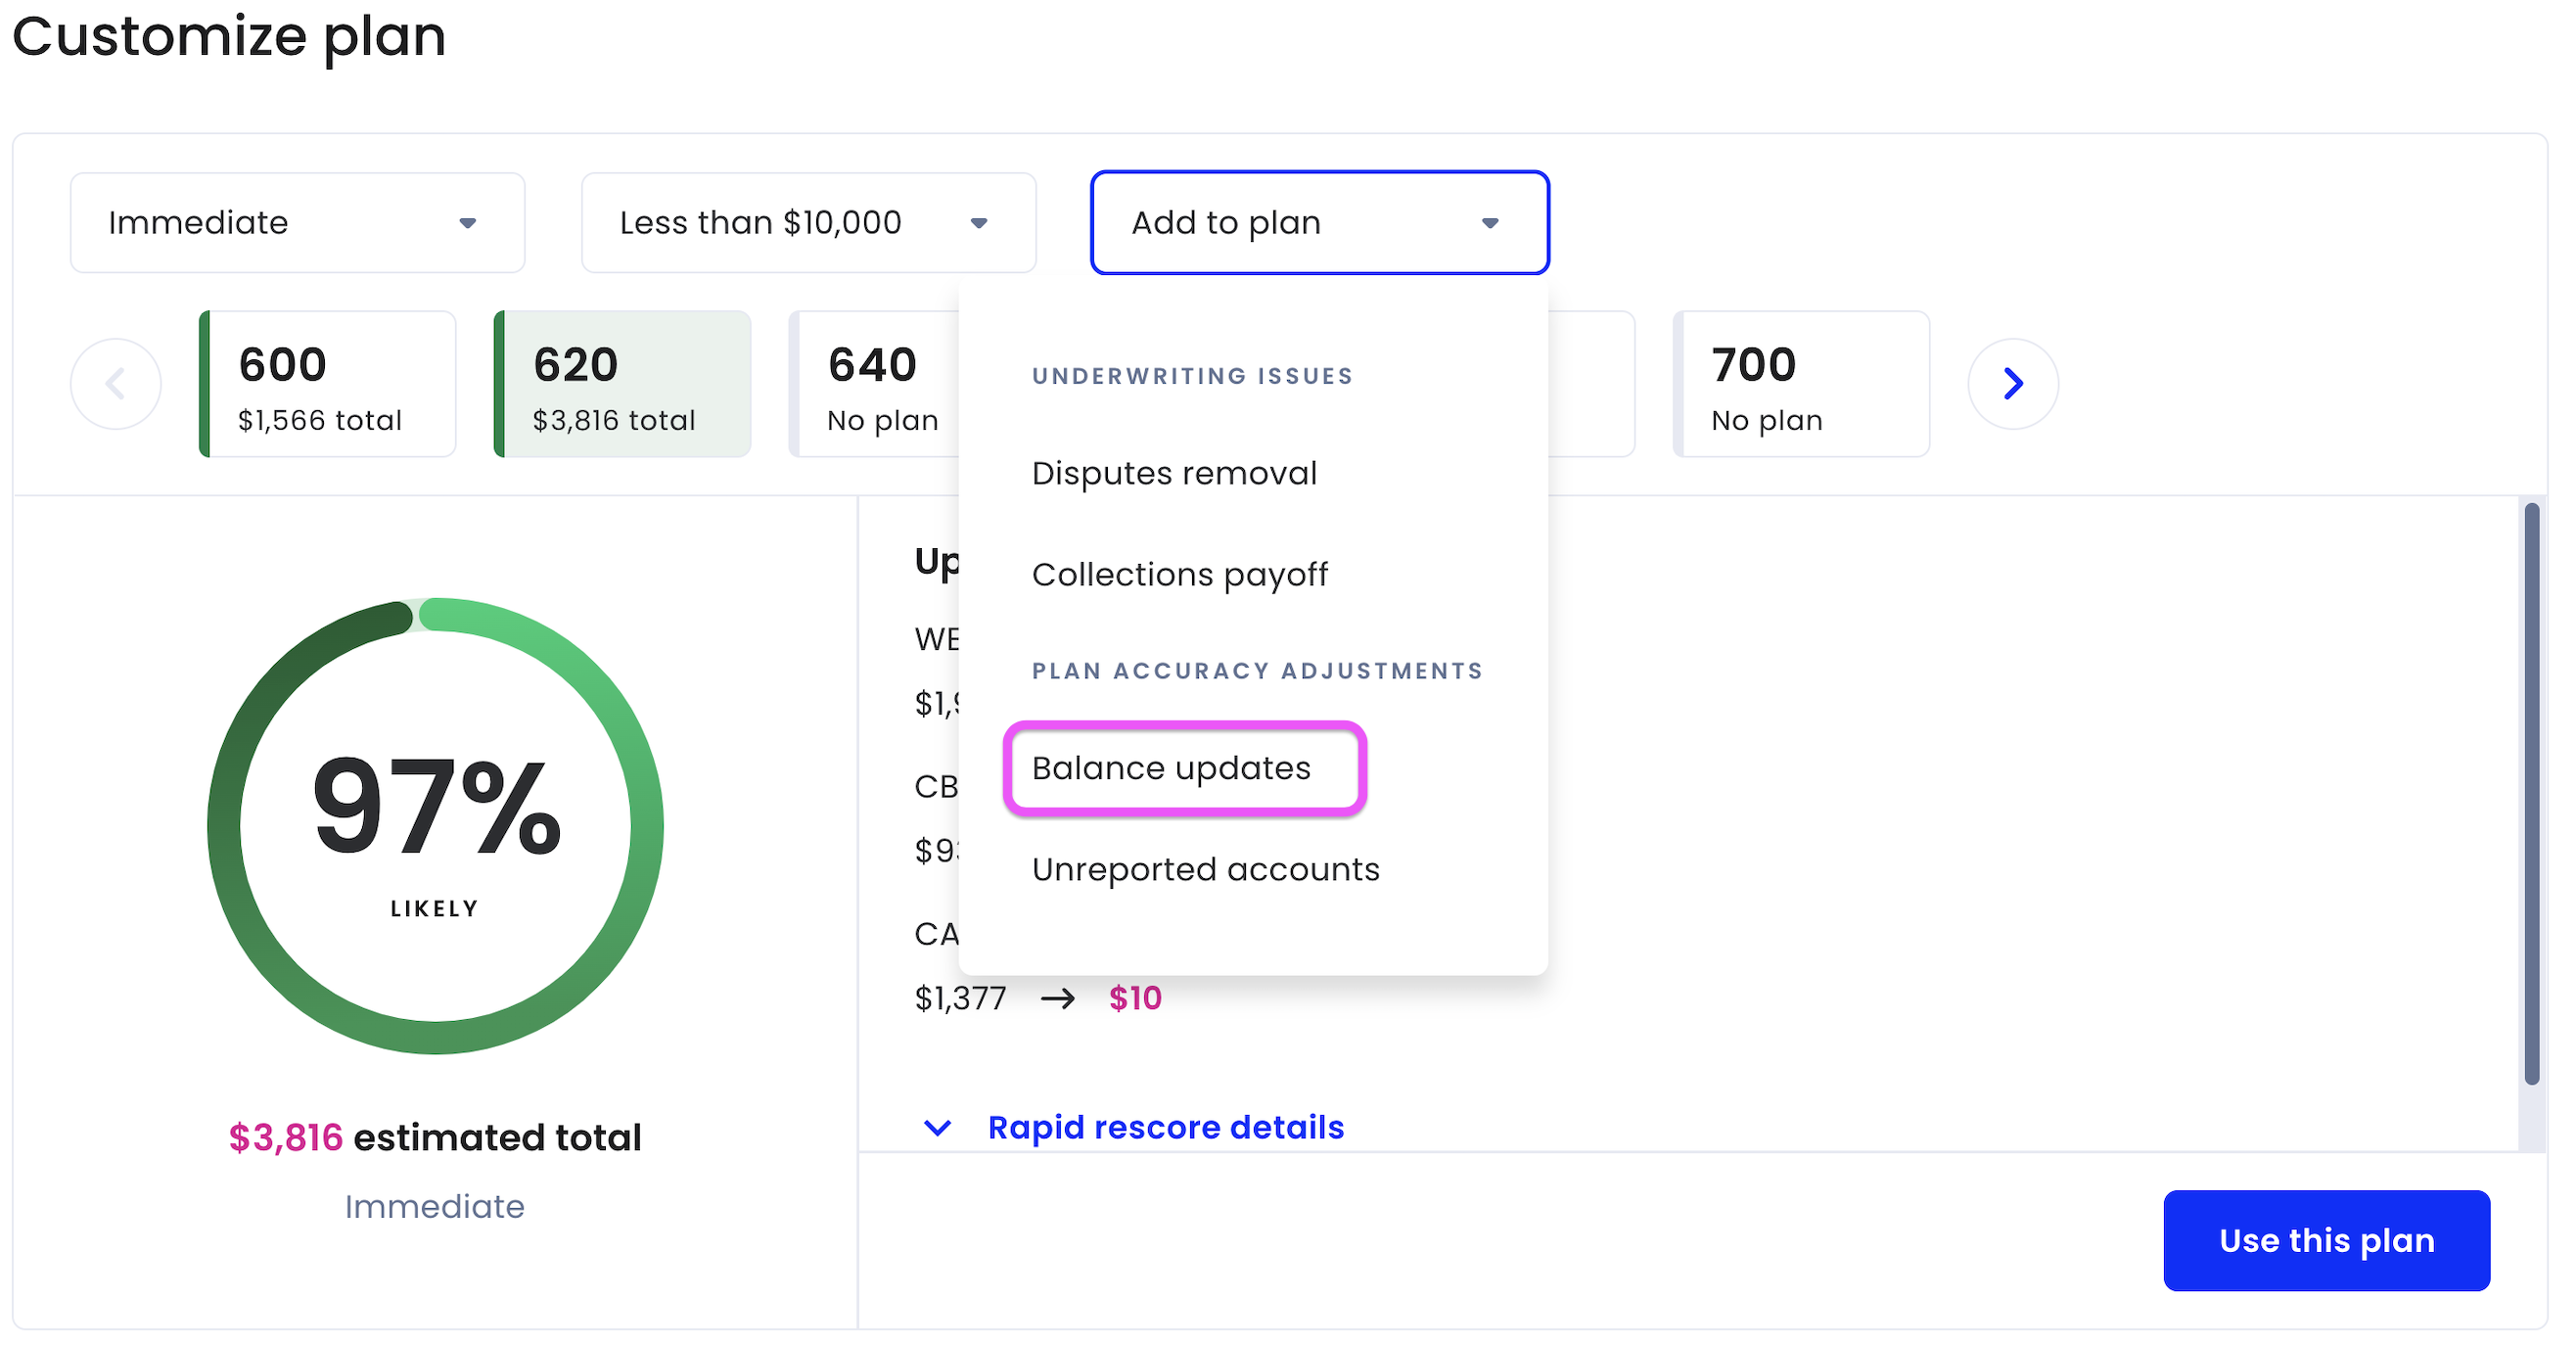
Task: Click the chevron on the Add to plan dropdown
Action: 1490,223
